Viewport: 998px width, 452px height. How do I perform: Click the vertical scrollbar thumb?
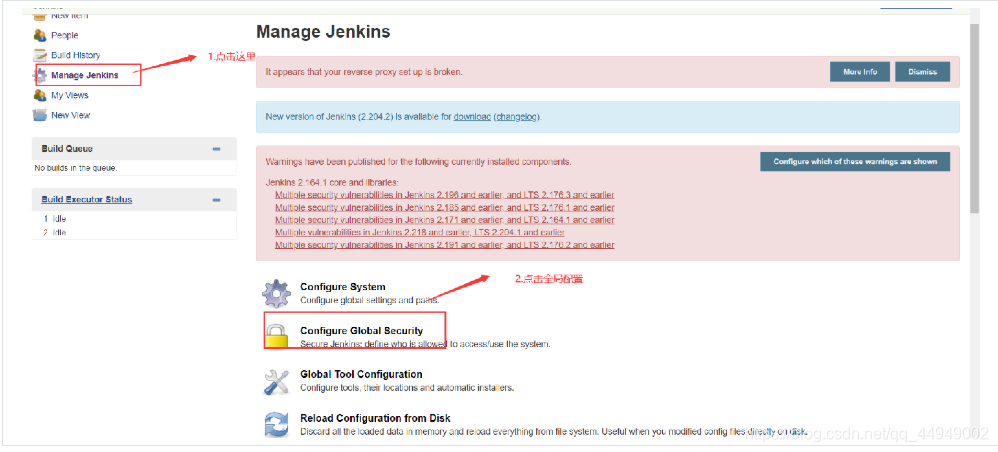coord(974,118)
